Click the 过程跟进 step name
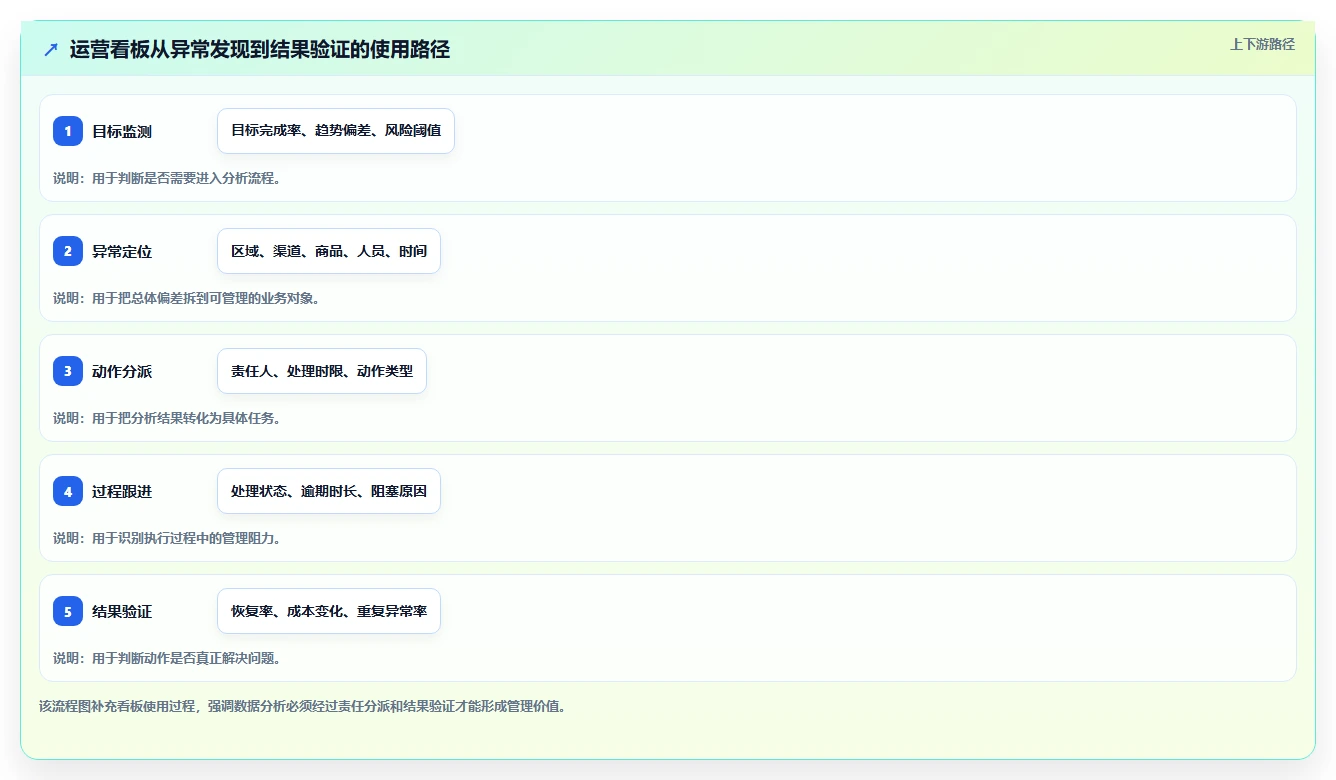The width and height of the screenshot is (1336, 780). point(122,491)
